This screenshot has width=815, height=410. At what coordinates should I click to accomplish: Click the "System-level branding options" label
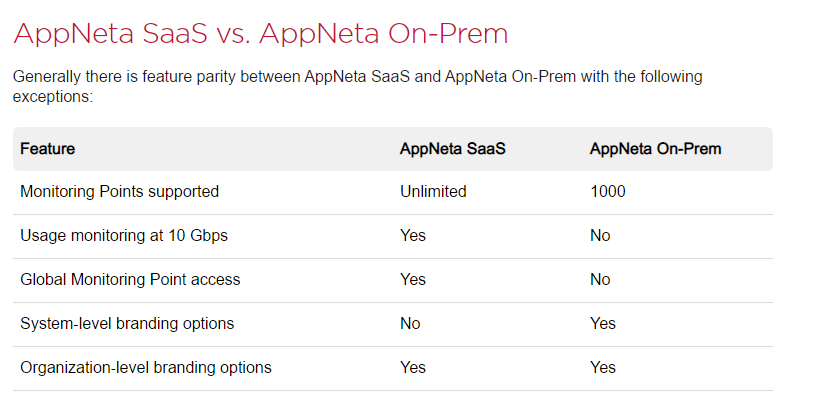point(127,323)
